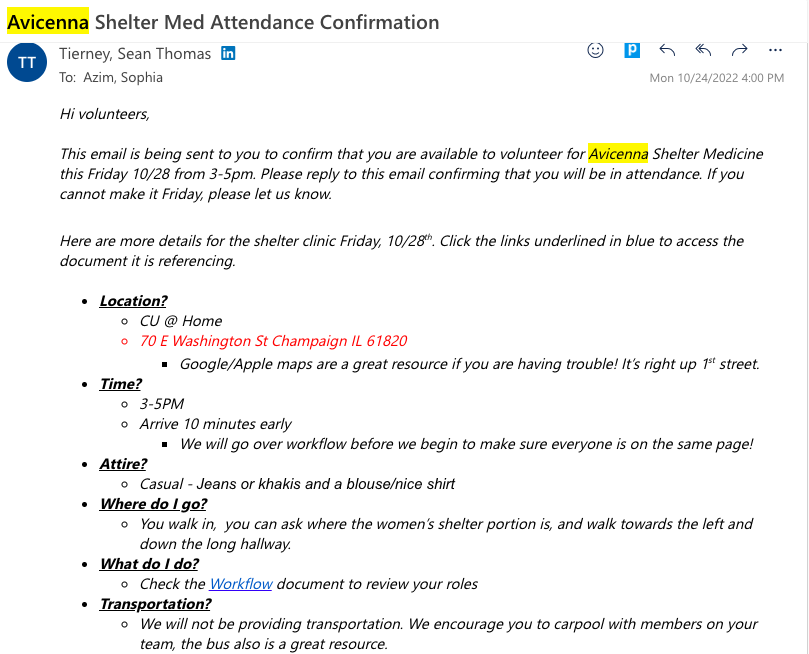Click the Casual - Jeans or khakis line
The image size is (809, 654).
tap(297, 484)
